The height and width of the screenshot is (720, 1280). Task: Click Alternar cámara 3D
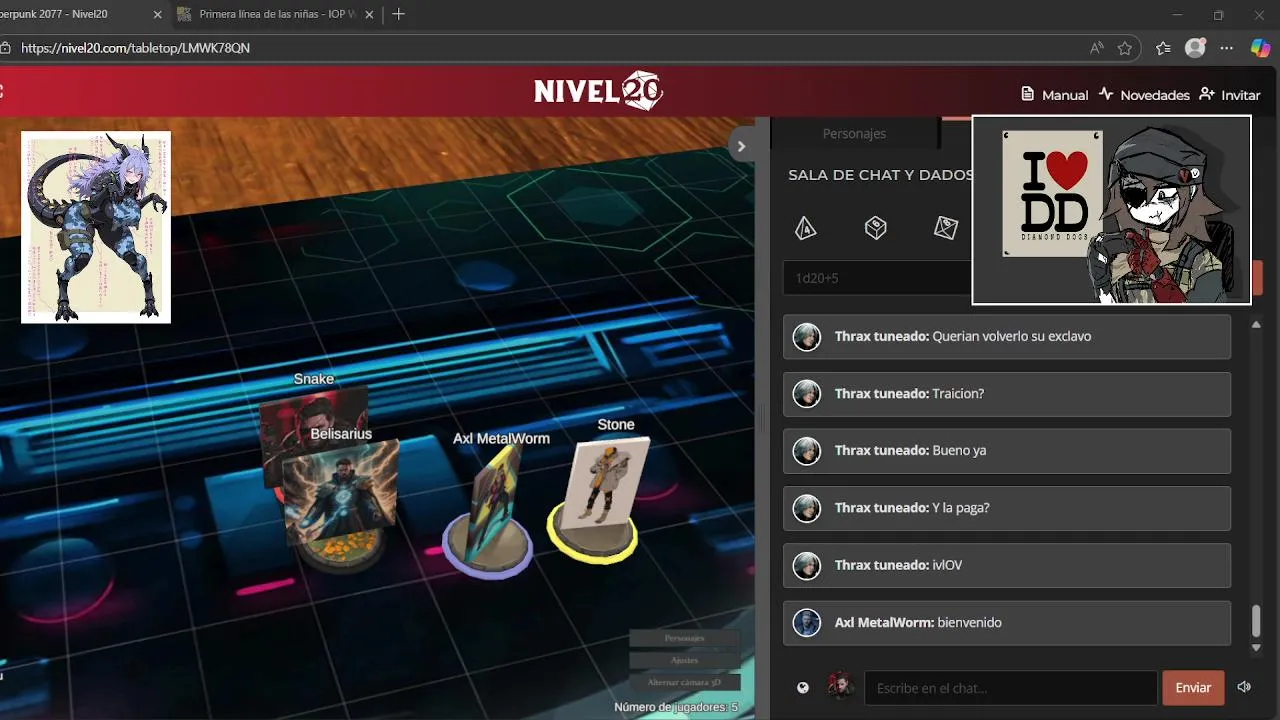(684, 682)
